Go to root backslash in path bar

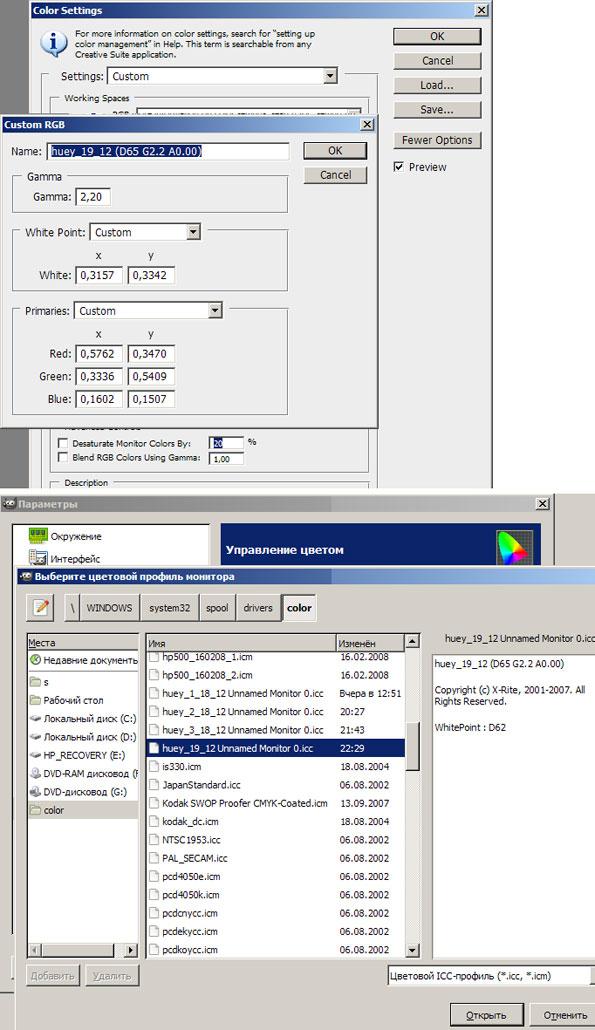click(72, 608)
